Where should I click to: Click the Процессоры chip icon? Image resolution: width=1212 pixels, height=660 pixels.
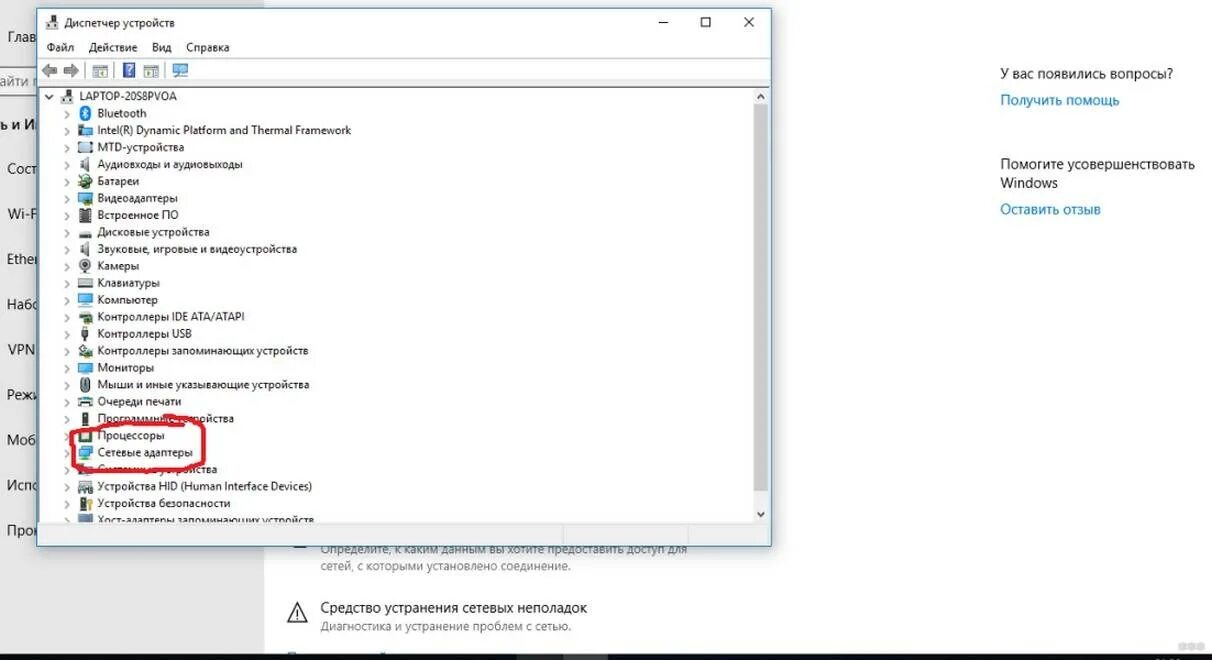click(x=86, y=435)
